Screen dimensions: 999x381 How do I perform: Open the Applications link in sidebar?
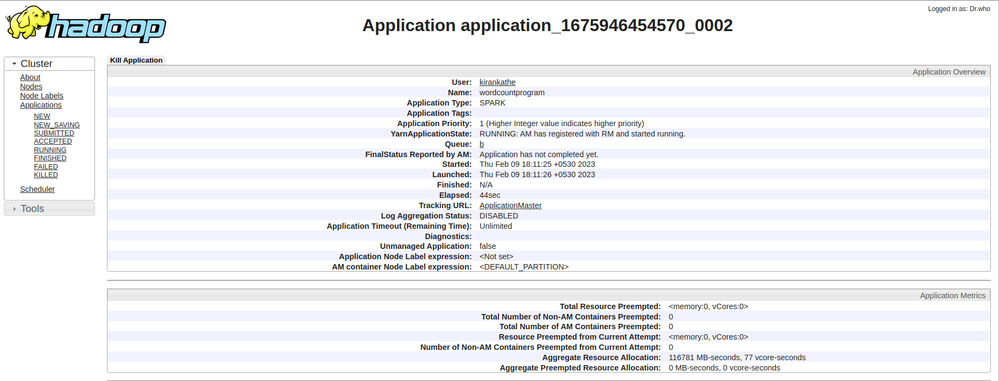point(41,105)
